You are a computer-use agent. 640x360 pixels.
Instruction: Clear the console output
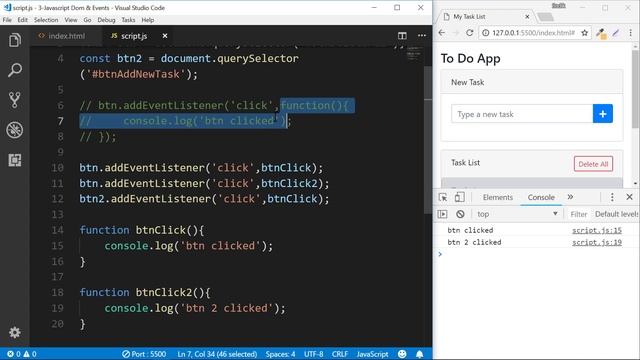(460, 214)
